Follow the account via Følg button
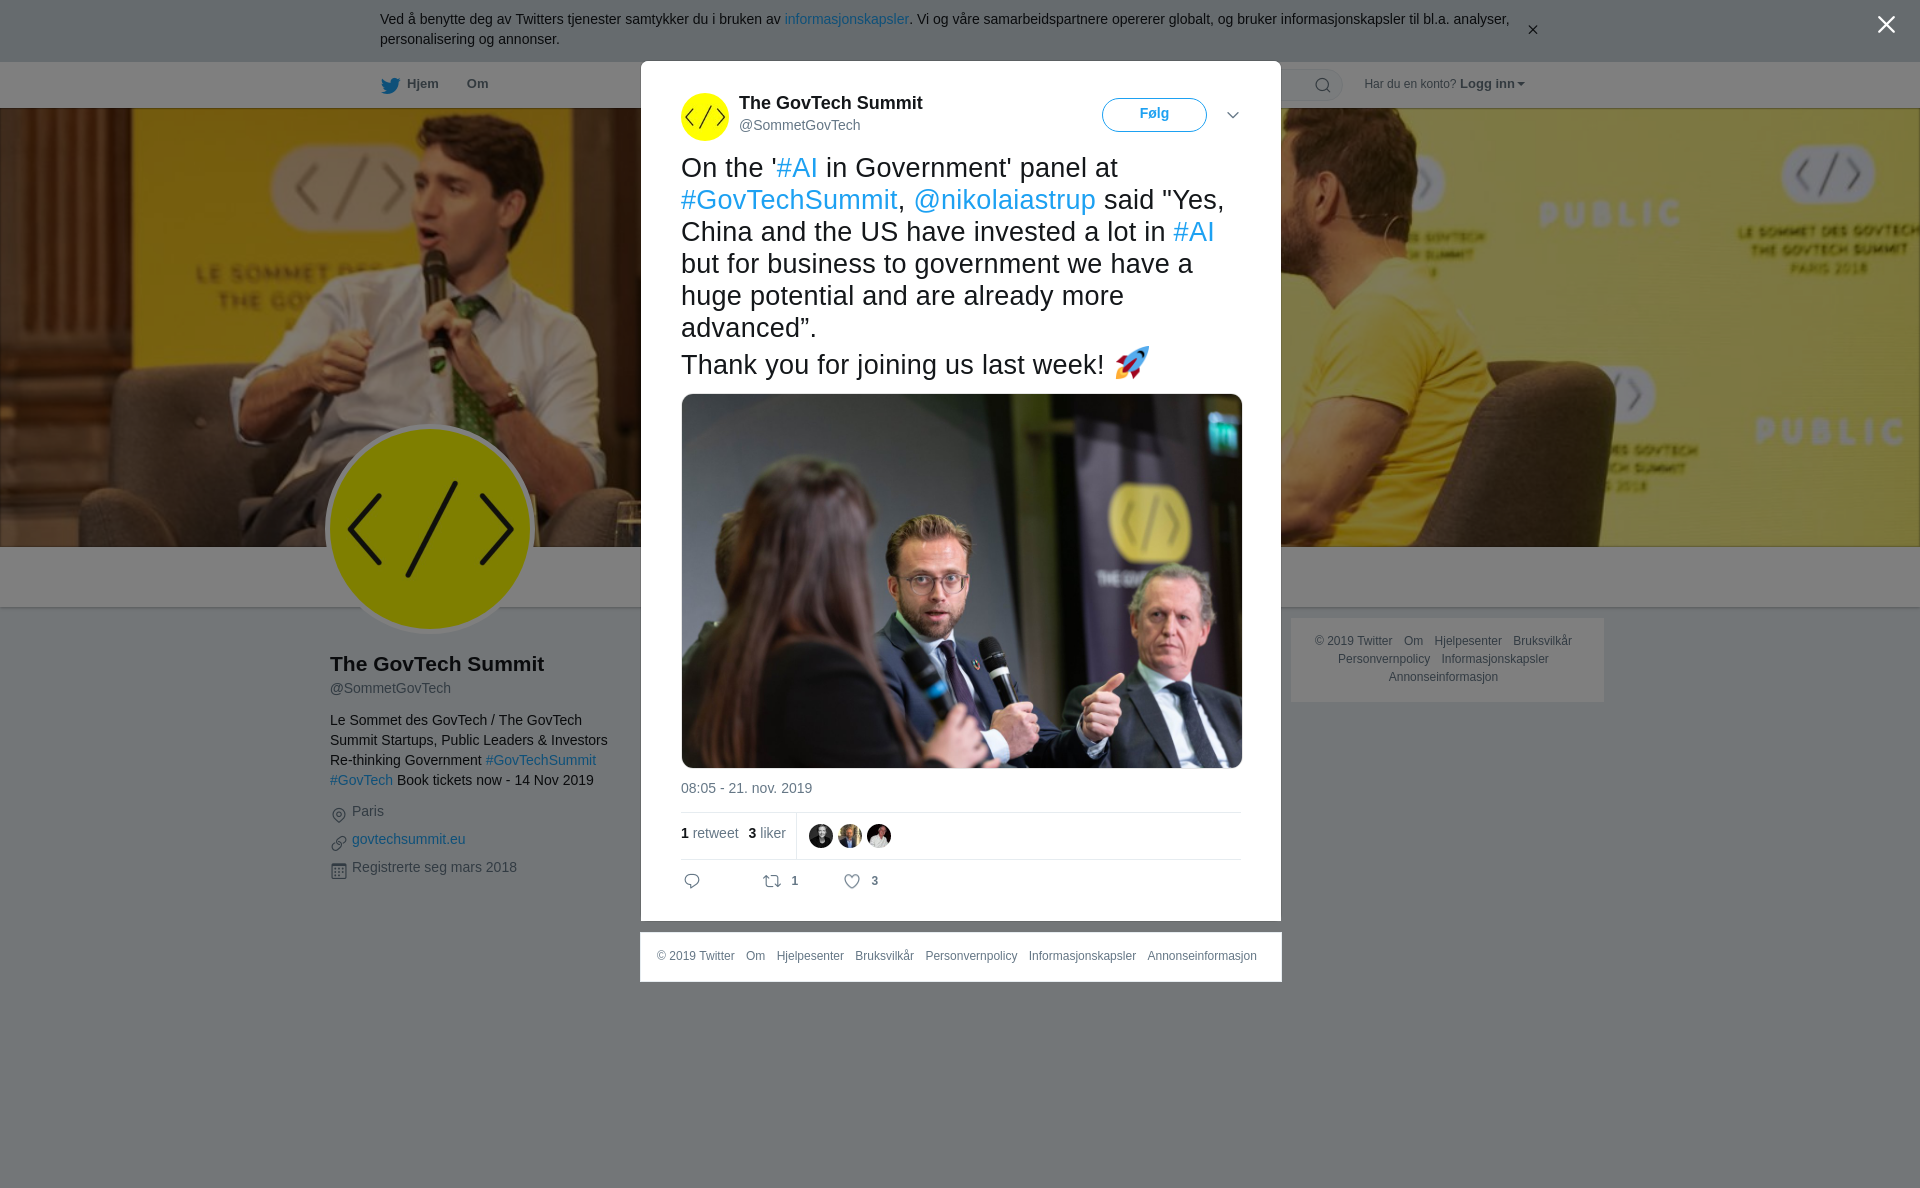This screenshot has height=1188, width=1920. coord(1154,115)
